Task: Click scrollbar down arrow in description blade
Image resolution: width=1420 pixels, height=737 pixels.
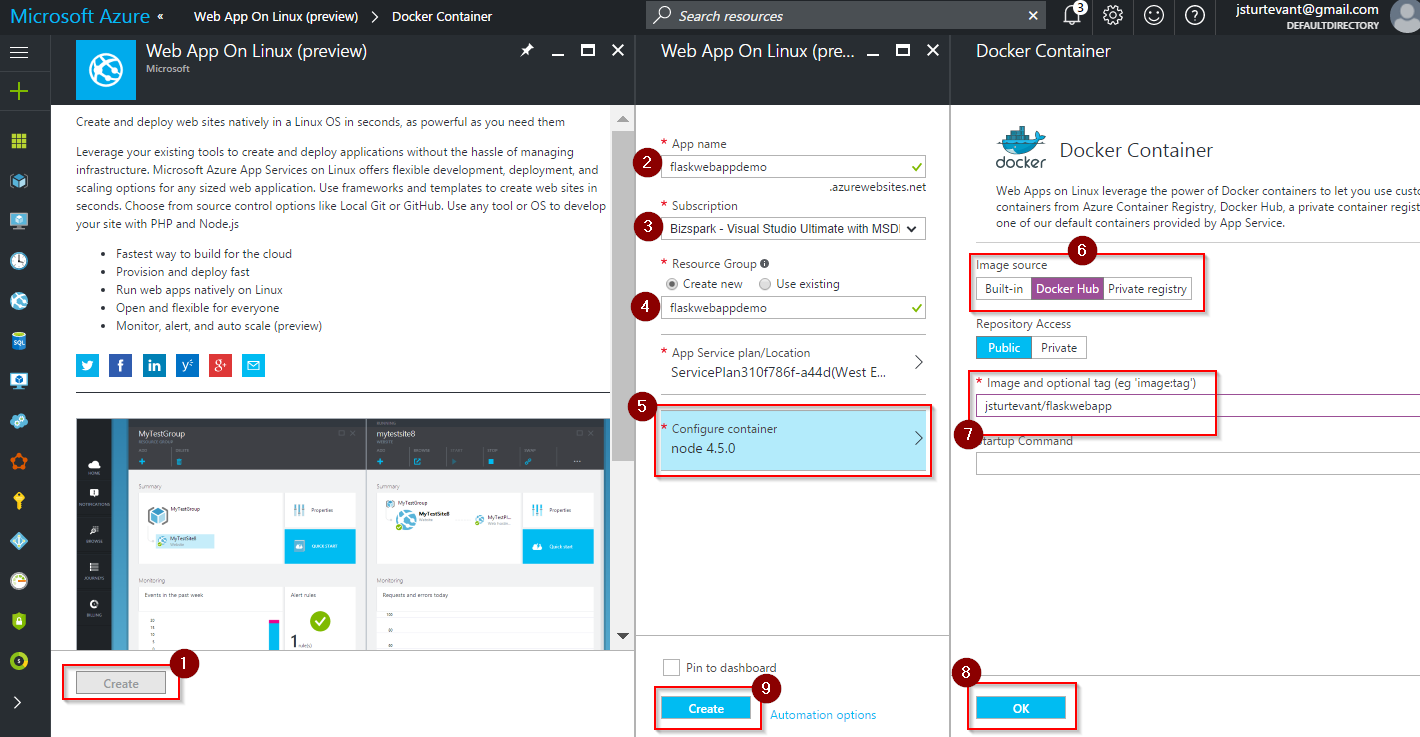Action: point(622,635)
